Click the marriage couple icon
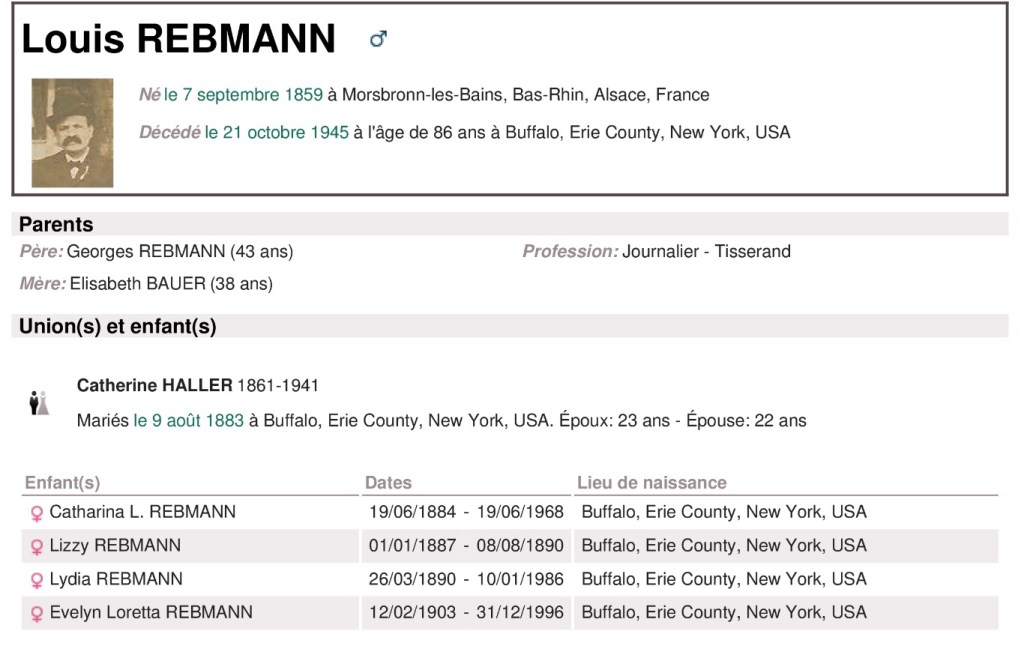This screenshot has width=1024, height=658. 39,403
